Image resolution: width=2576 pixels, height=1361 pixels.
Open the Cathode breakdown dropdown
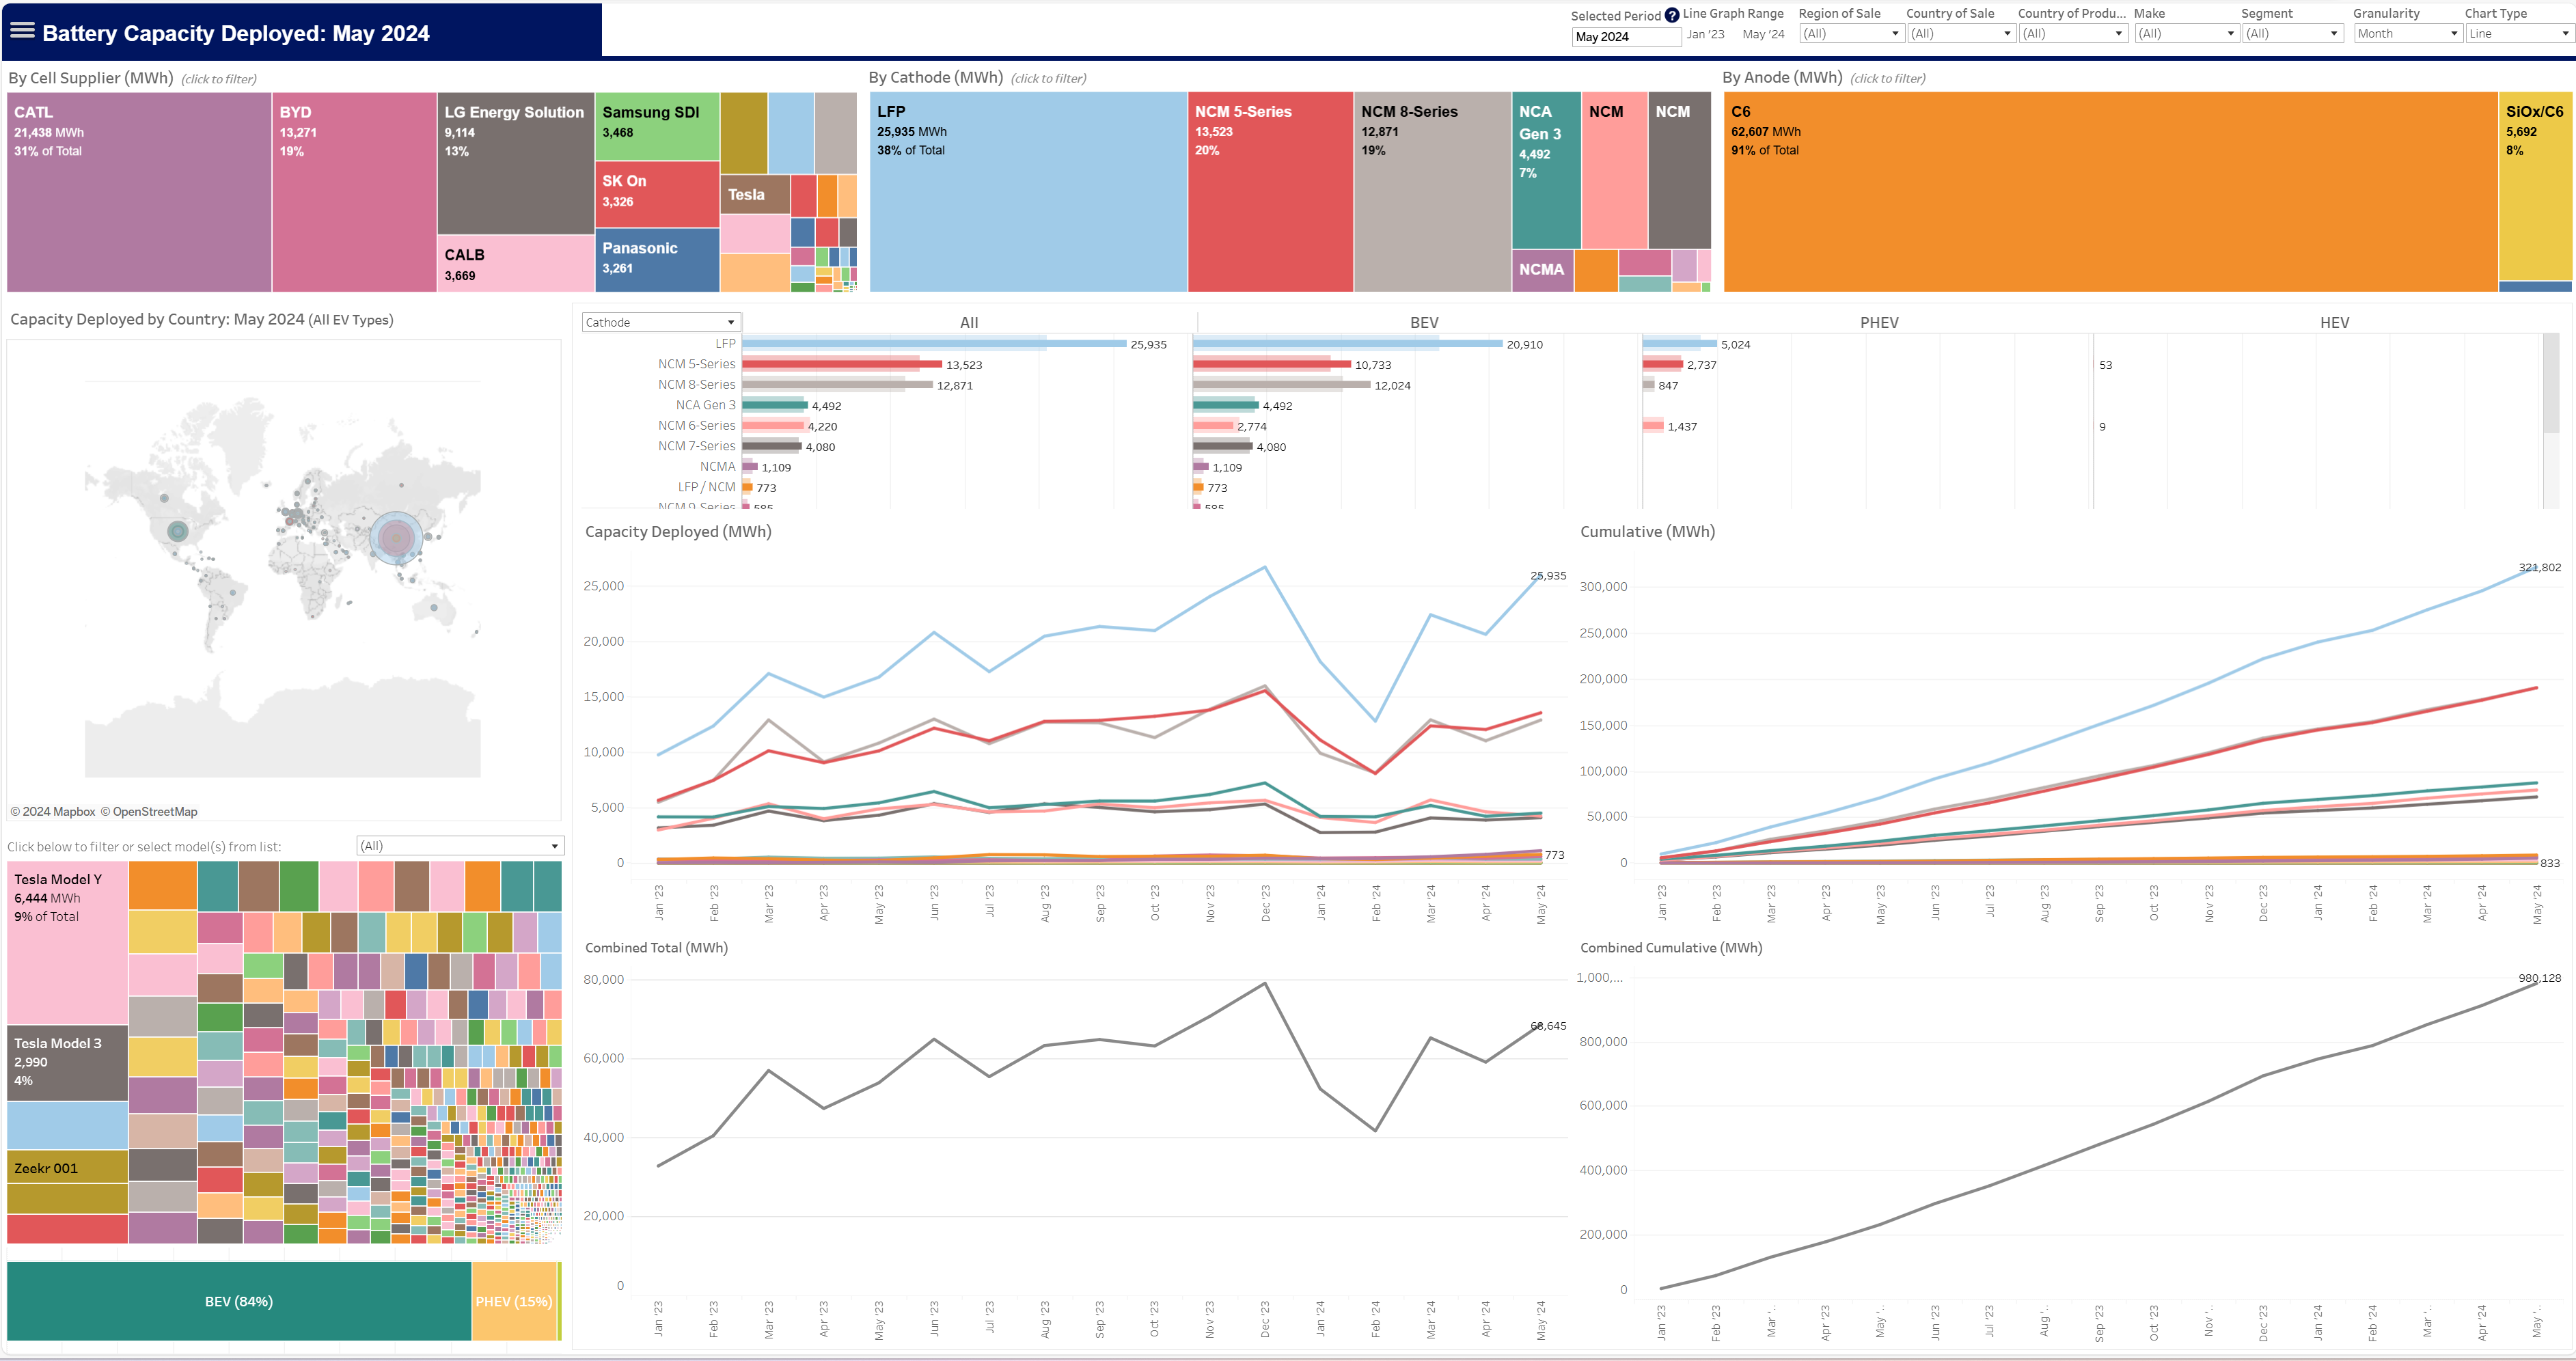point(661,322)
